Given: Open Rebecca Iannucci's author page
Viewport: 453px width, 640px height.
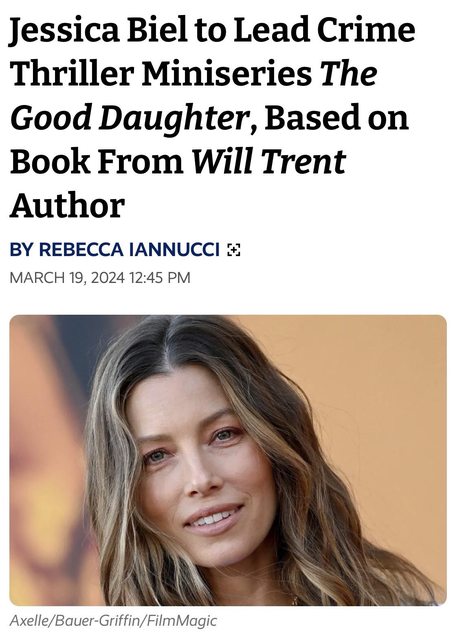Looking at the screenshot, I should 129,249.
